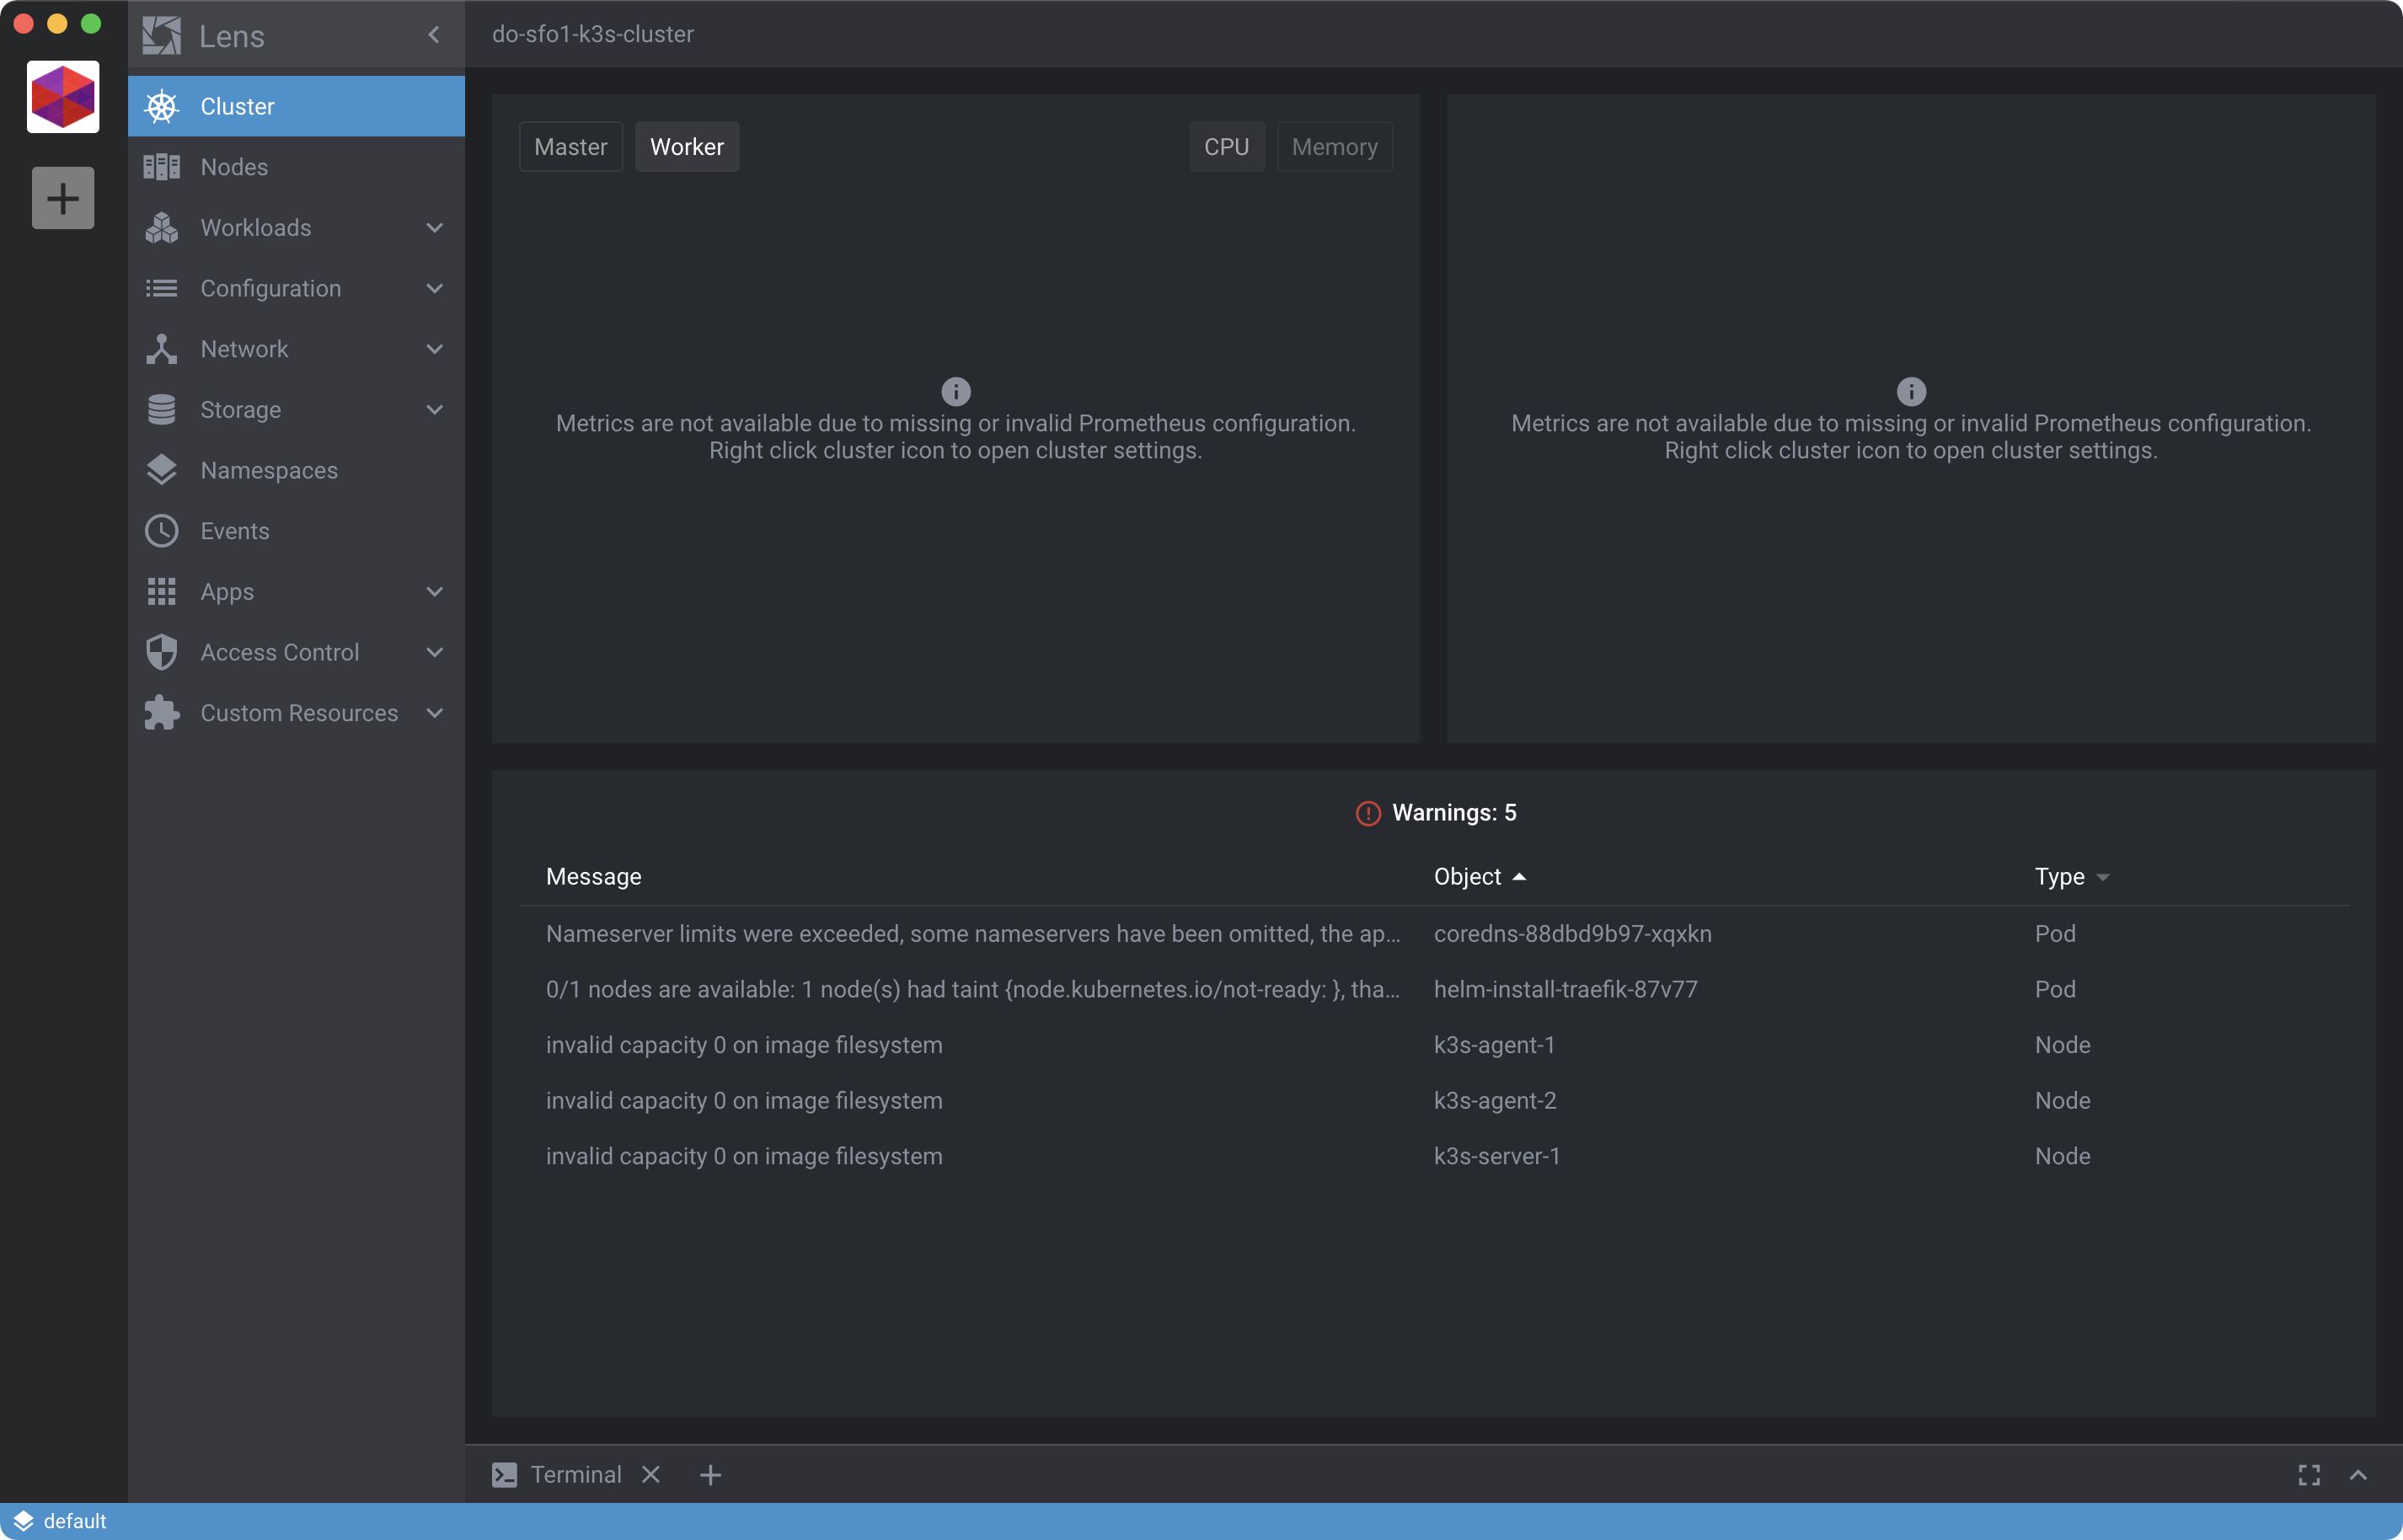Open the coredns-88dbd9b97-xqxkn warning row
This screenshot has height=1540, width=2403.
[1433, 934]
